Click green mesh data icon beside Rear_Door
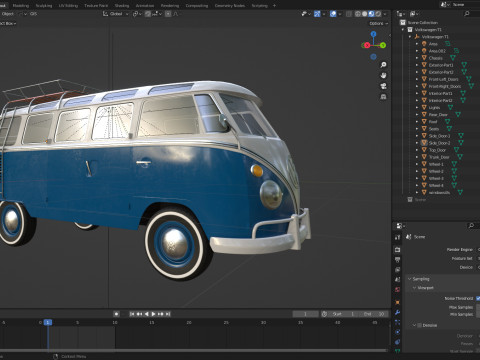Screen dimensions: 480x360 458,115
